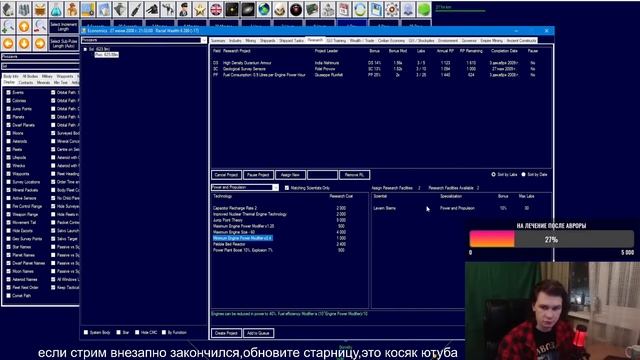Click the zoom in magnifier icon

click(8, 26)
